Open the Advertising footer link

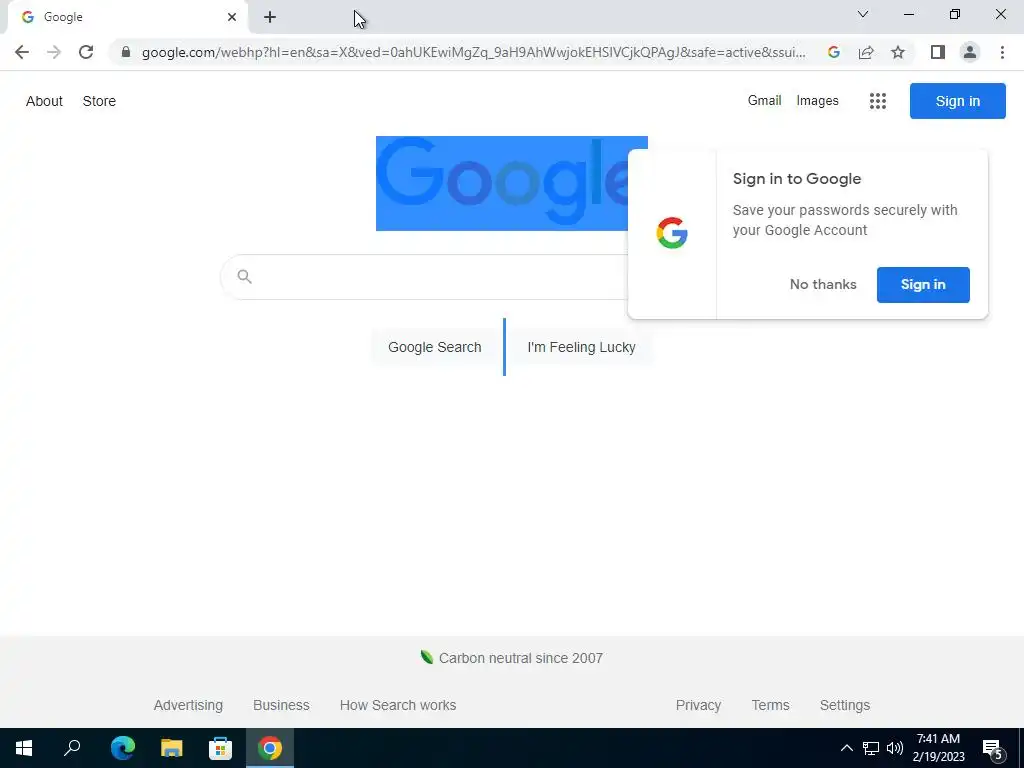click(188, 705)
